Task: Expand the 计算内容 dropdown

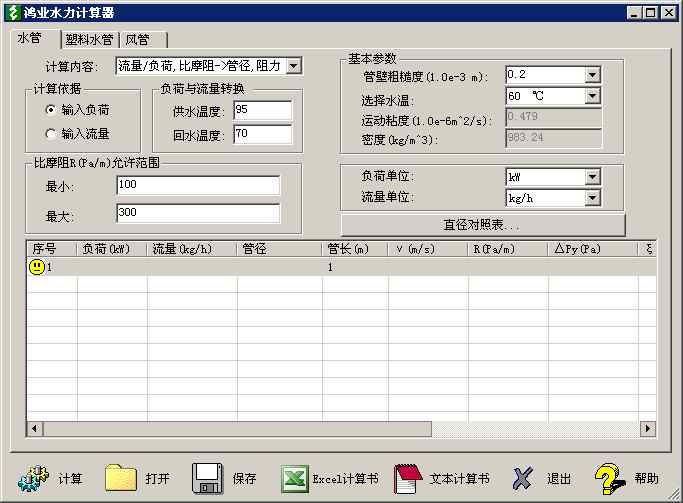Action: (293, 66)
